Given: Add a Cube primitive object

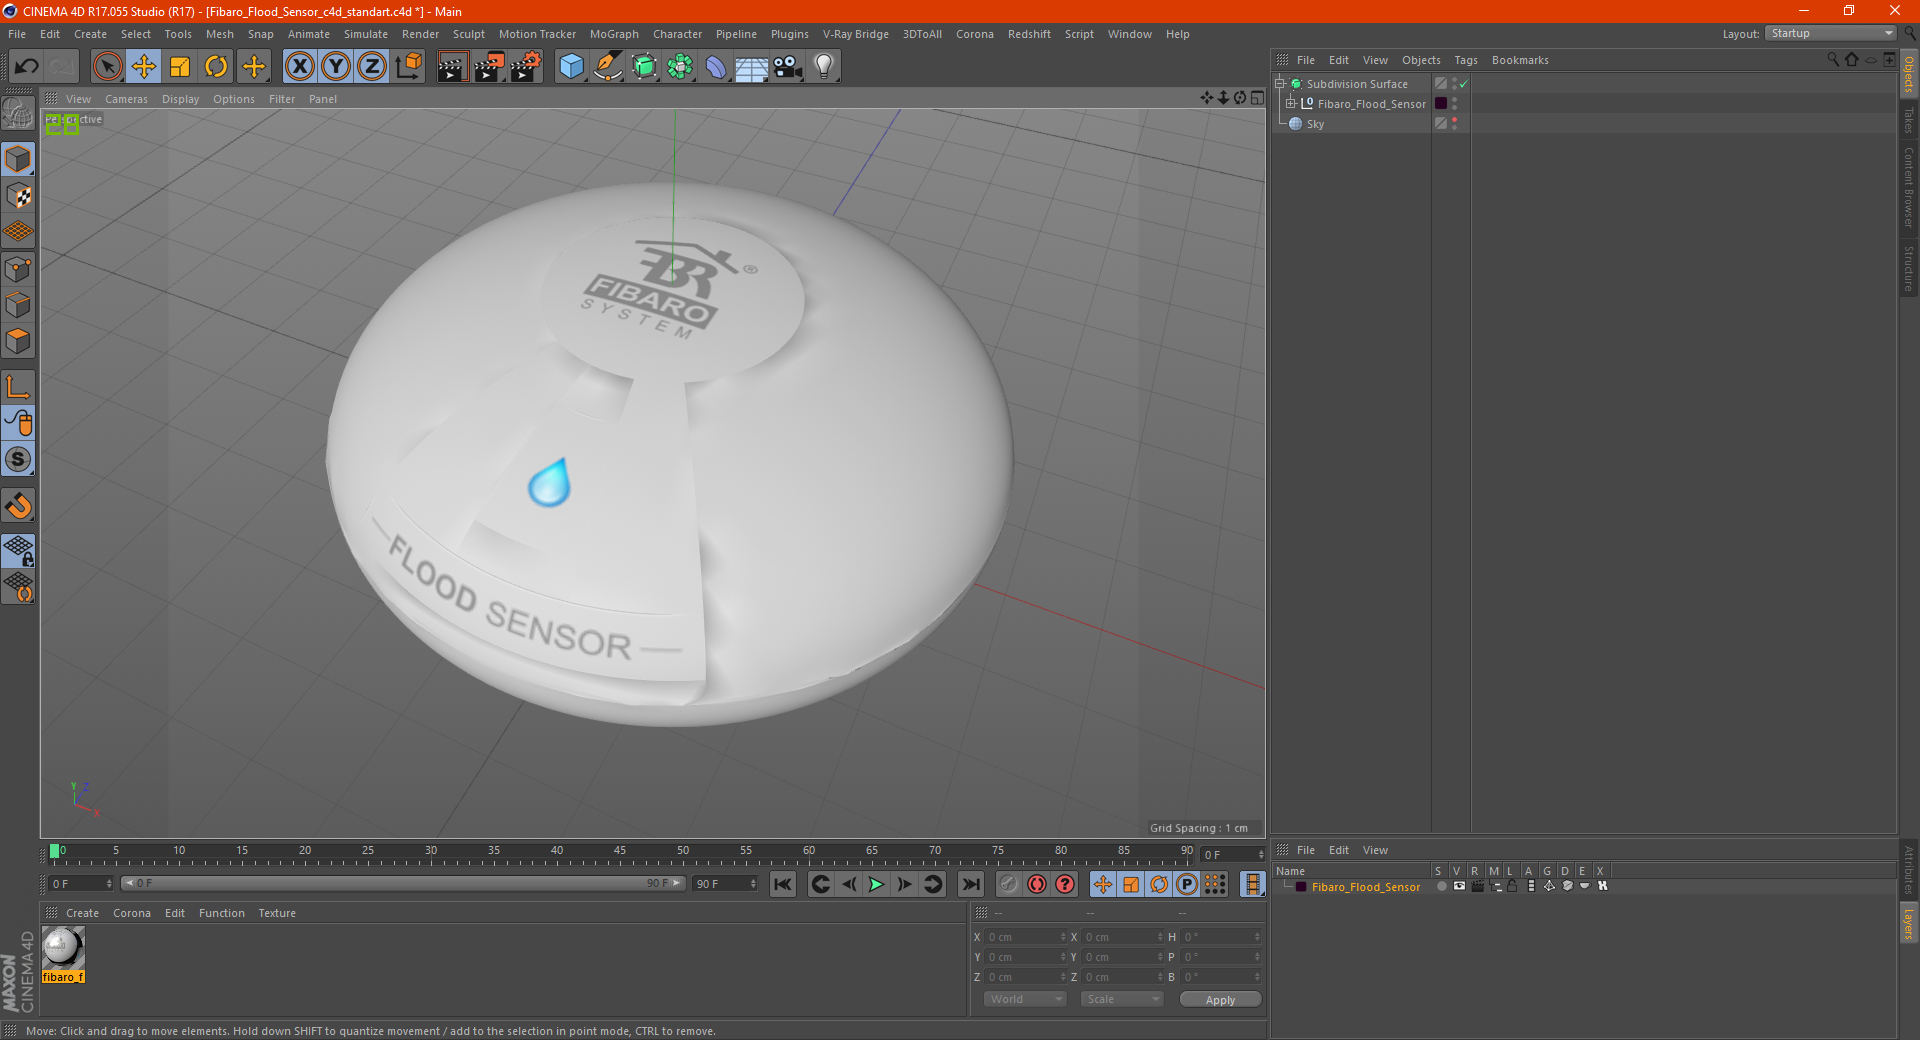Looking at the screenshot, I should tap(571, 67).
